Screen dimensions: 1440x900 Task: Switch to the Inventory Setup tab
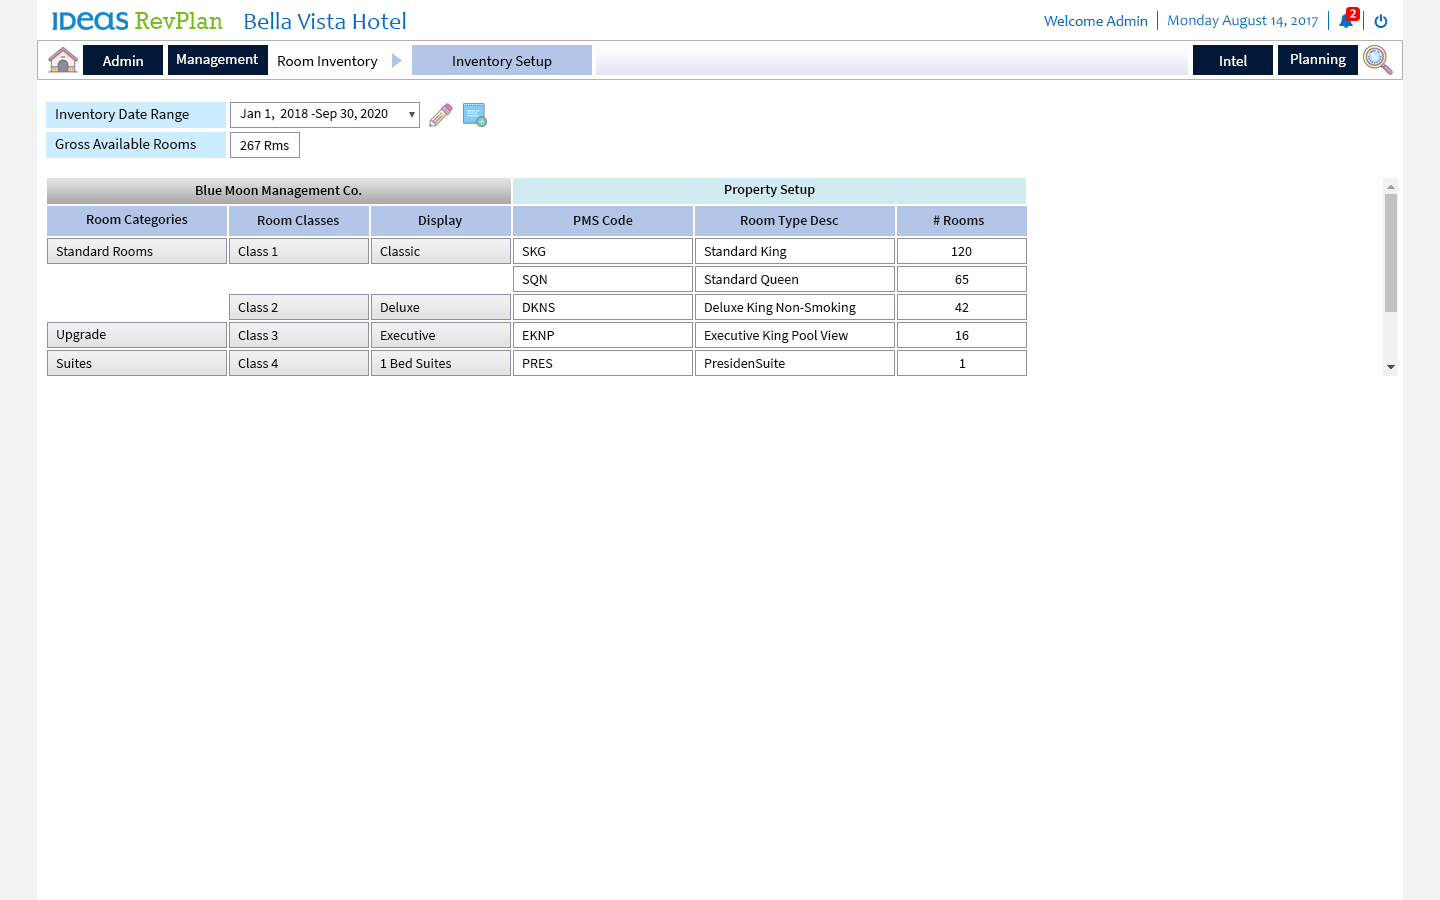tap(501, 61)
